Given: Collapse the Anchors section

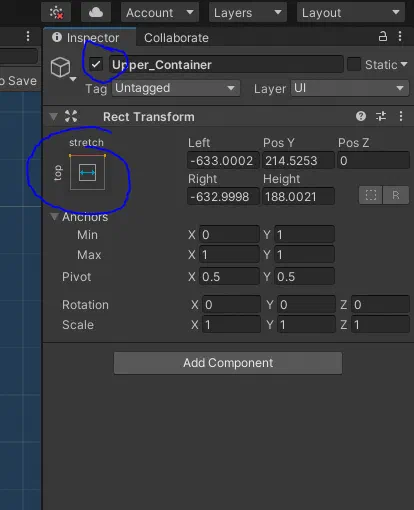Looking at the screenshot, I should coord(54,217).
